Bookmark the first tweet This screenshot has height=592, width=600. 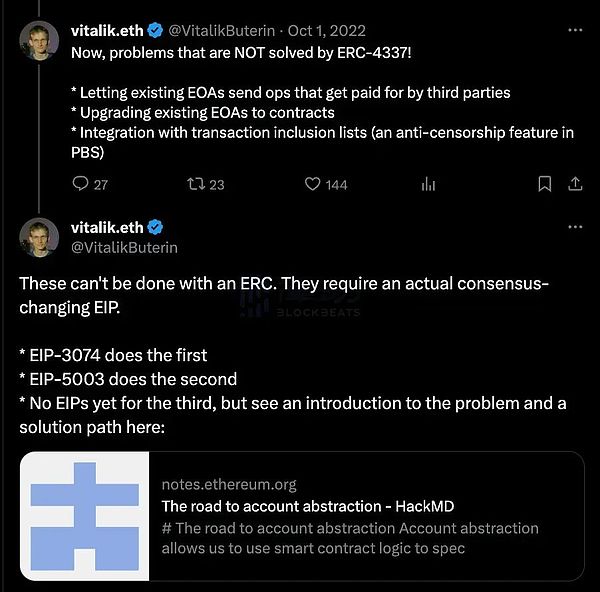tap(544, 184)
